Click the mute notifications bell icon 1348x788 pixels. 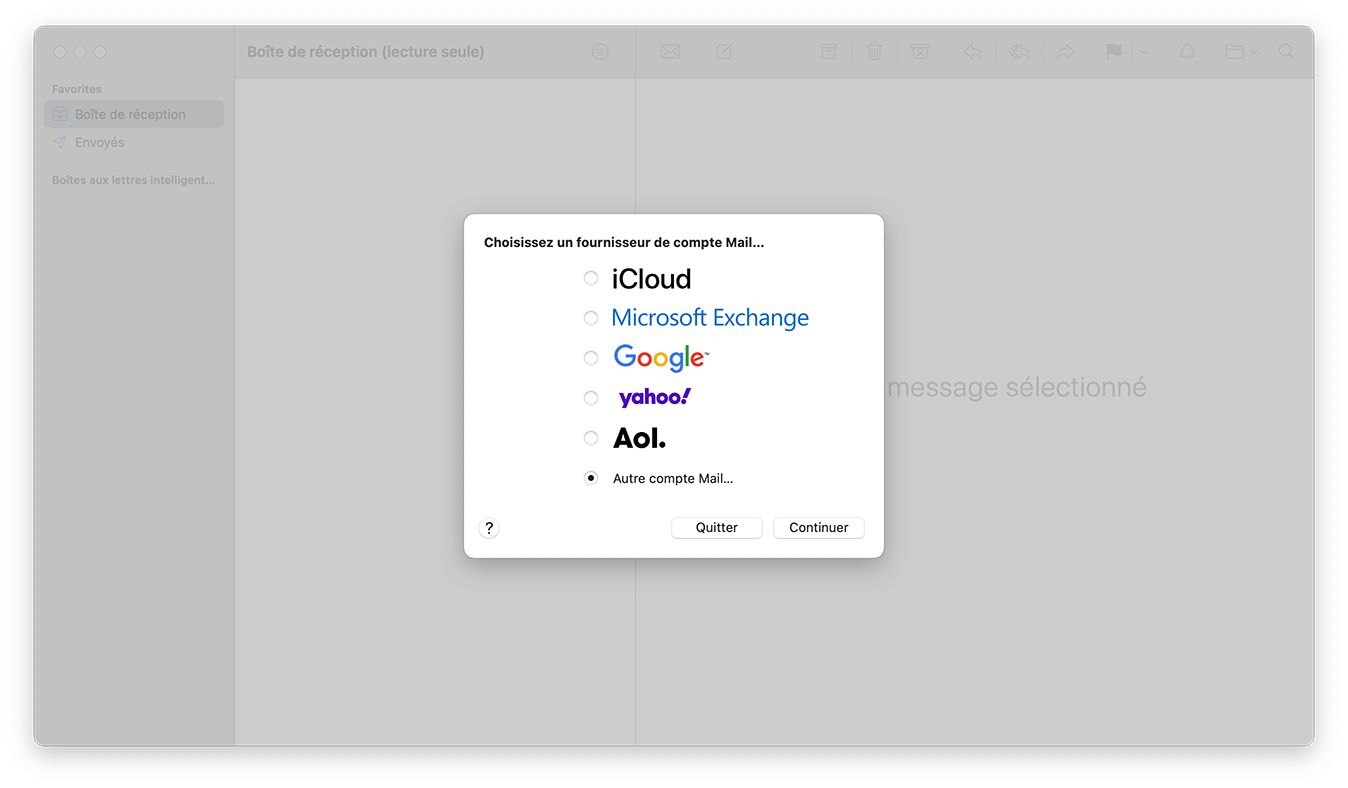pos(1187,52)
